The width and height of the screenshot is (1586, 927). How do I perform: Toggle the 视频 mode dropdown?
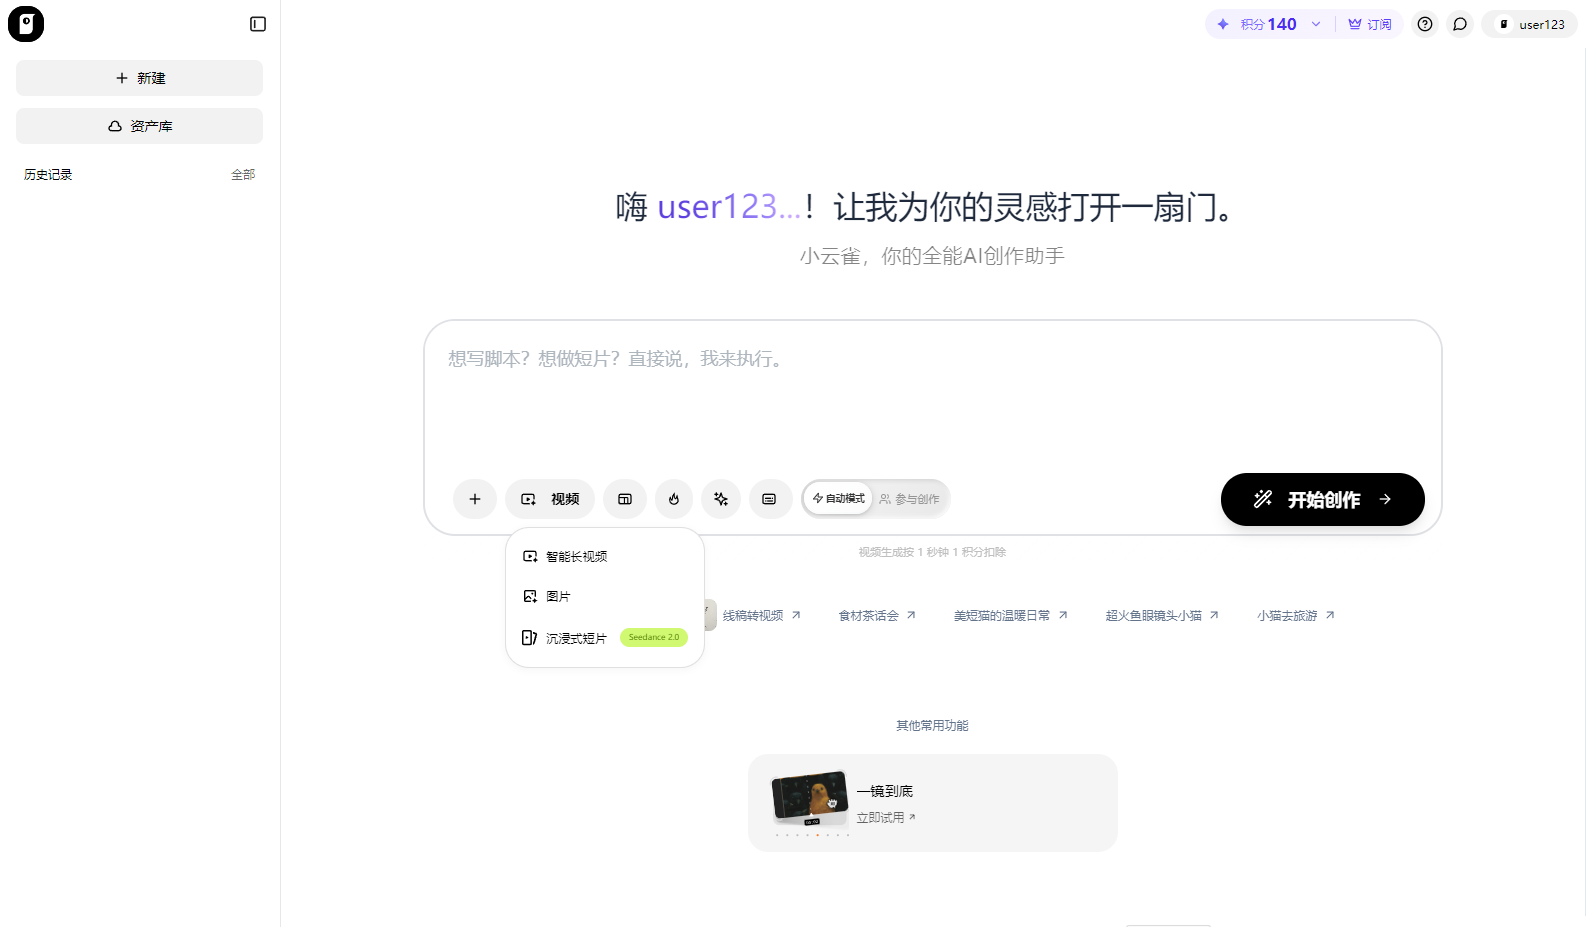[550, 499]
